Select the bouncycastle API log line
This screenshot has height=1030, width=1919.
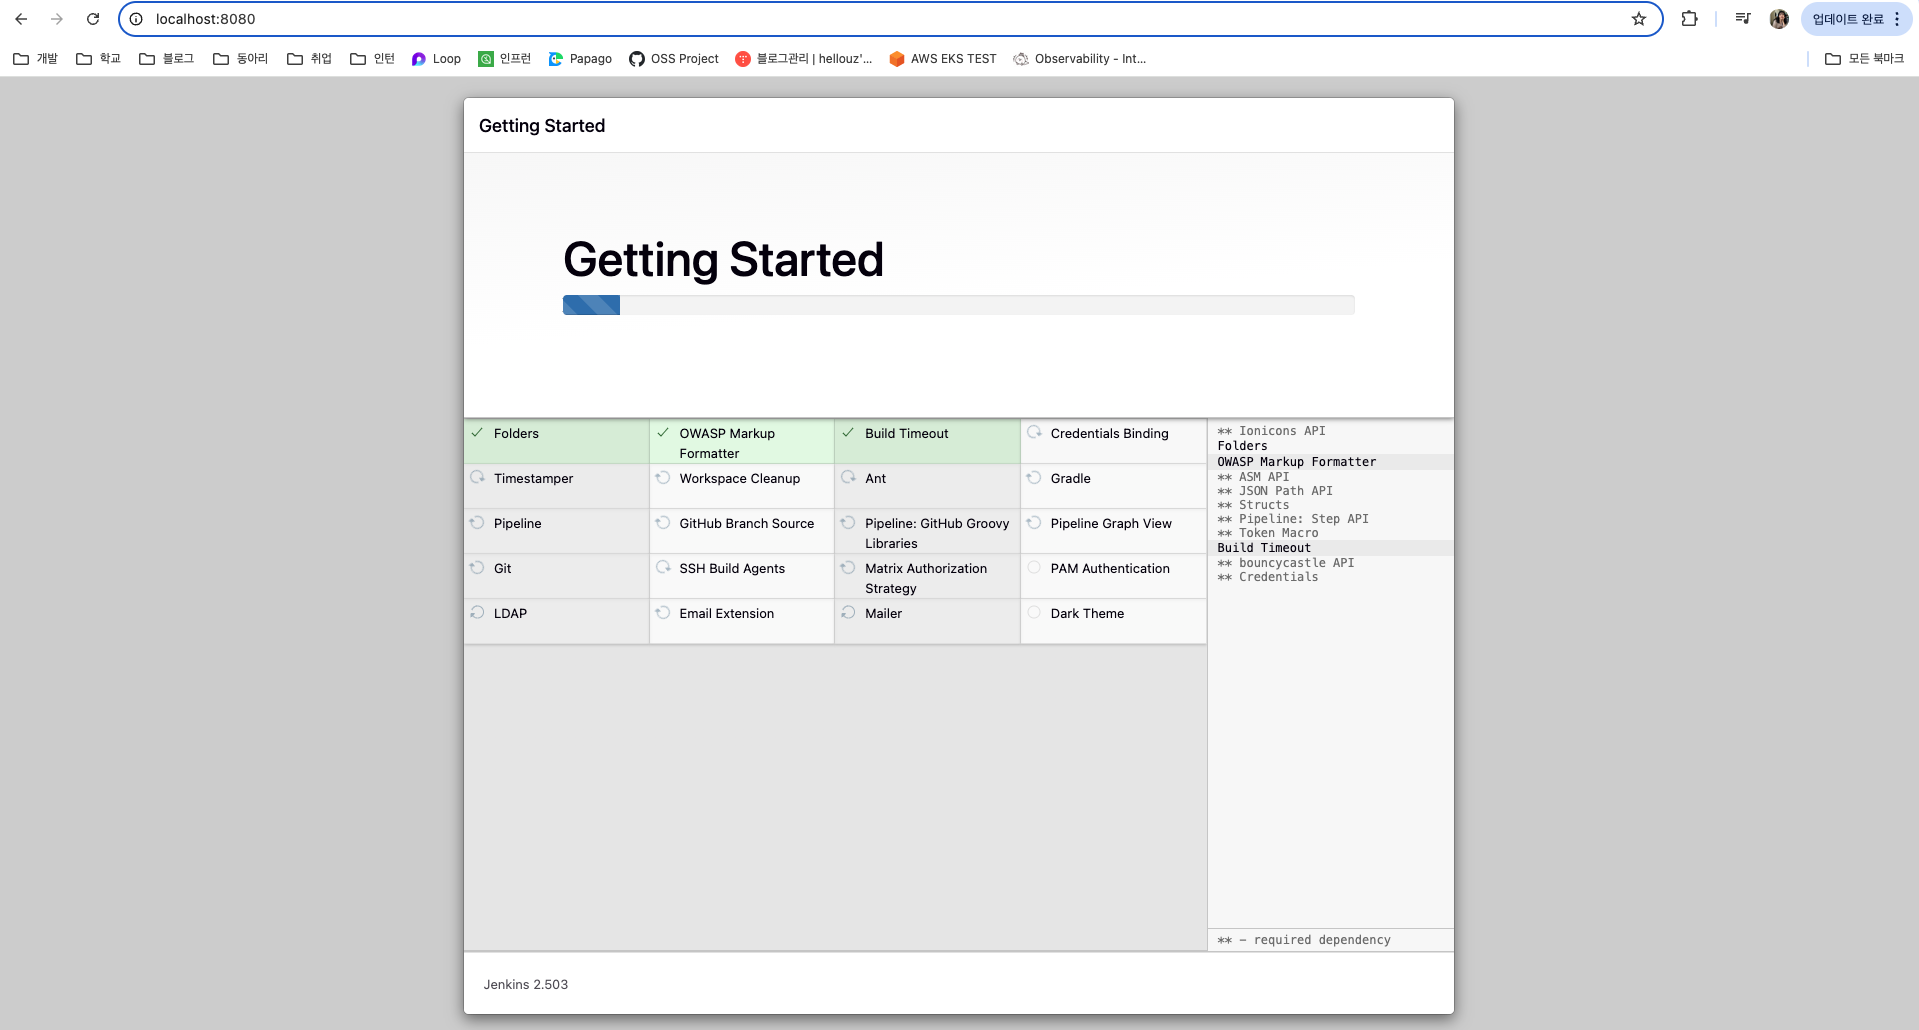tap(1286, 563)
